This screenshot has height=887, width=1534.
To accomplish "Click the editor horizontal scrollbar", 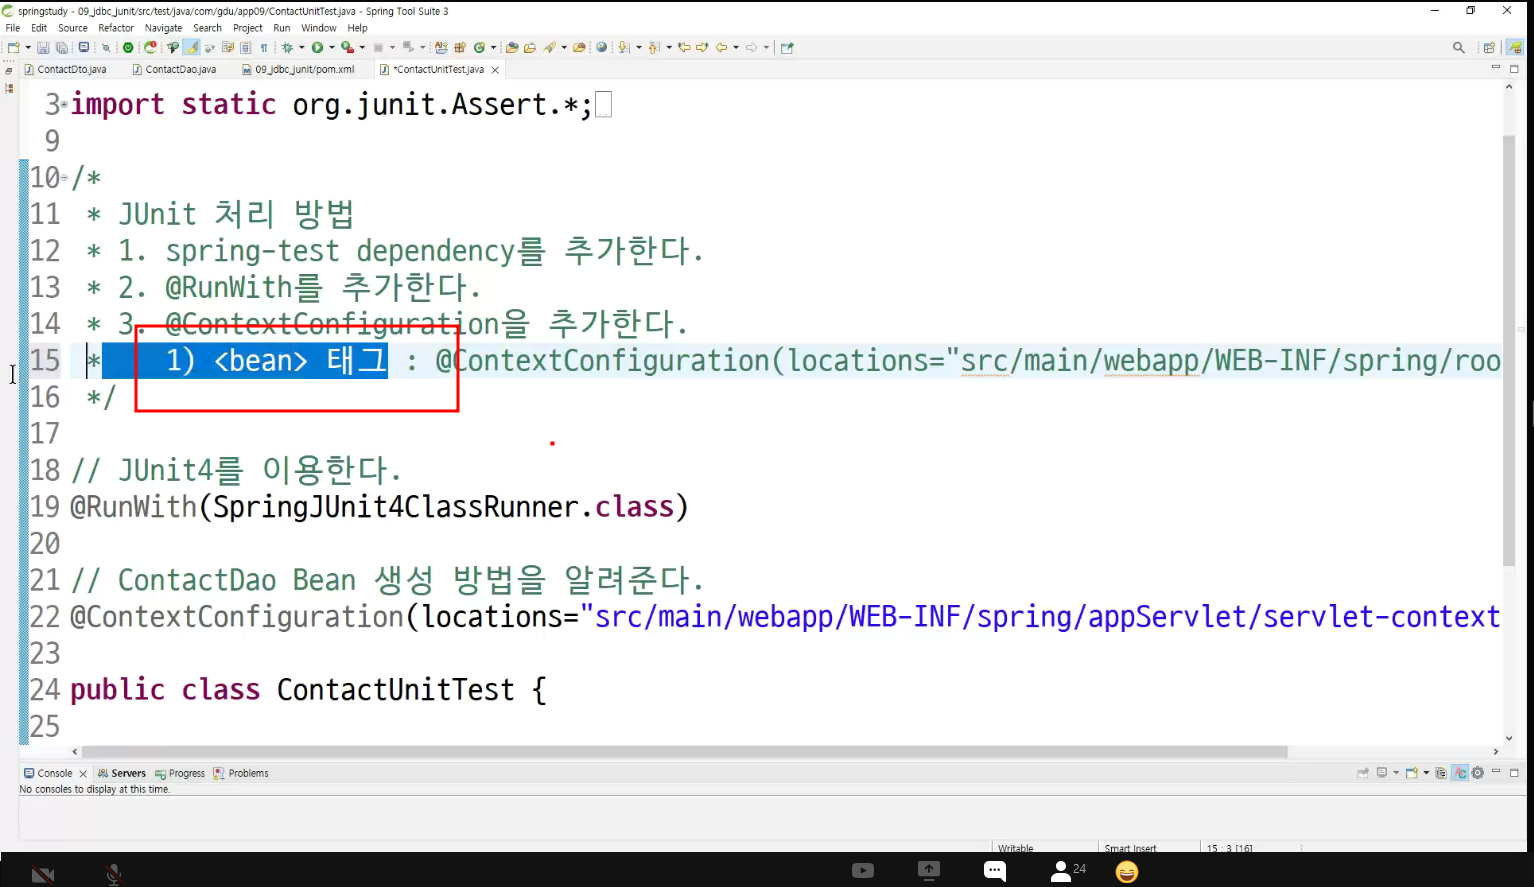I will point(685,751).
